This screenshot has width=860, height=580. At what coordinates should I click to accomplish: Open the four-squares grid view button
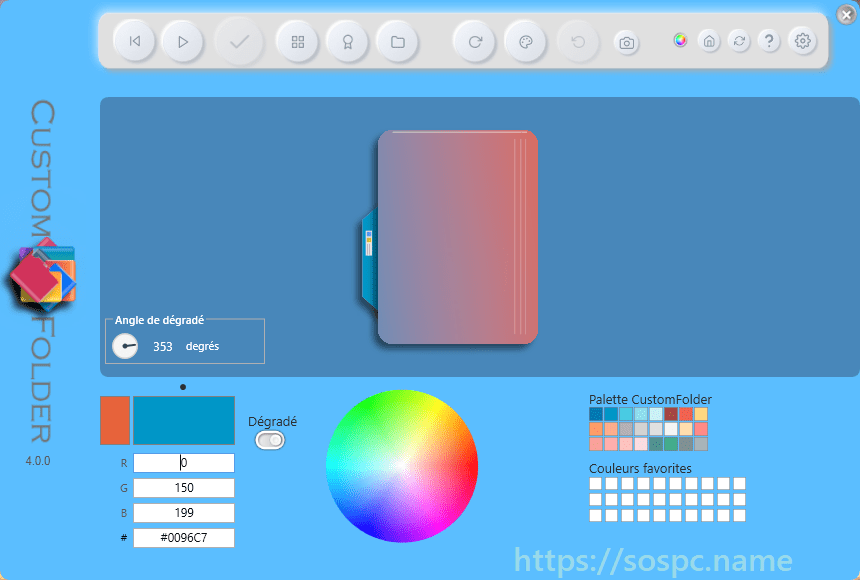(298, 42)
